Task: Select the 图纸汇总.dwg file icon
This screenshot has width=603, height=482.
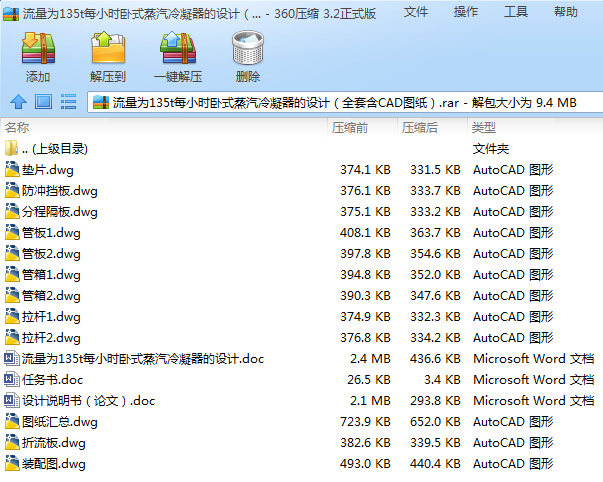Action: (12, 422)
